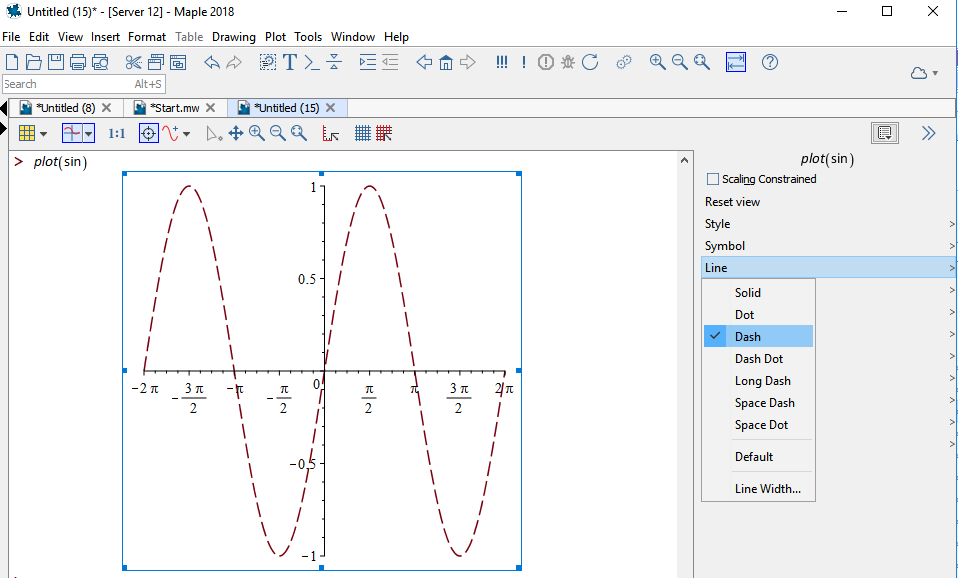Zoom in using the main toolbar magnifier plus
Viewport: 958px width, 578px height.
[657, 62]
